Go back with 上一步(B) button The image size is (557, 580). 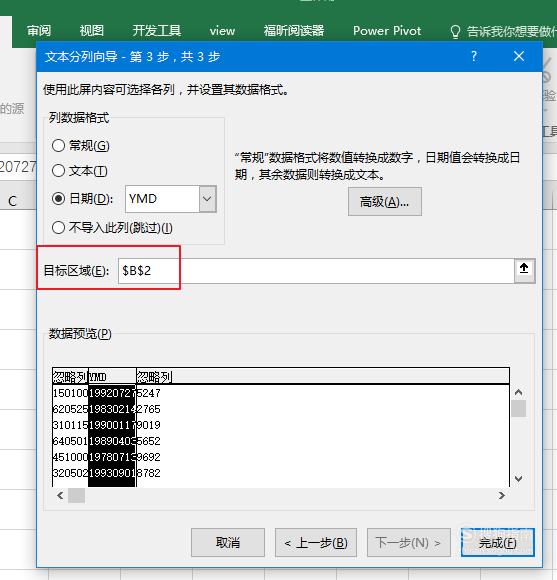click(x=316, y=543)
